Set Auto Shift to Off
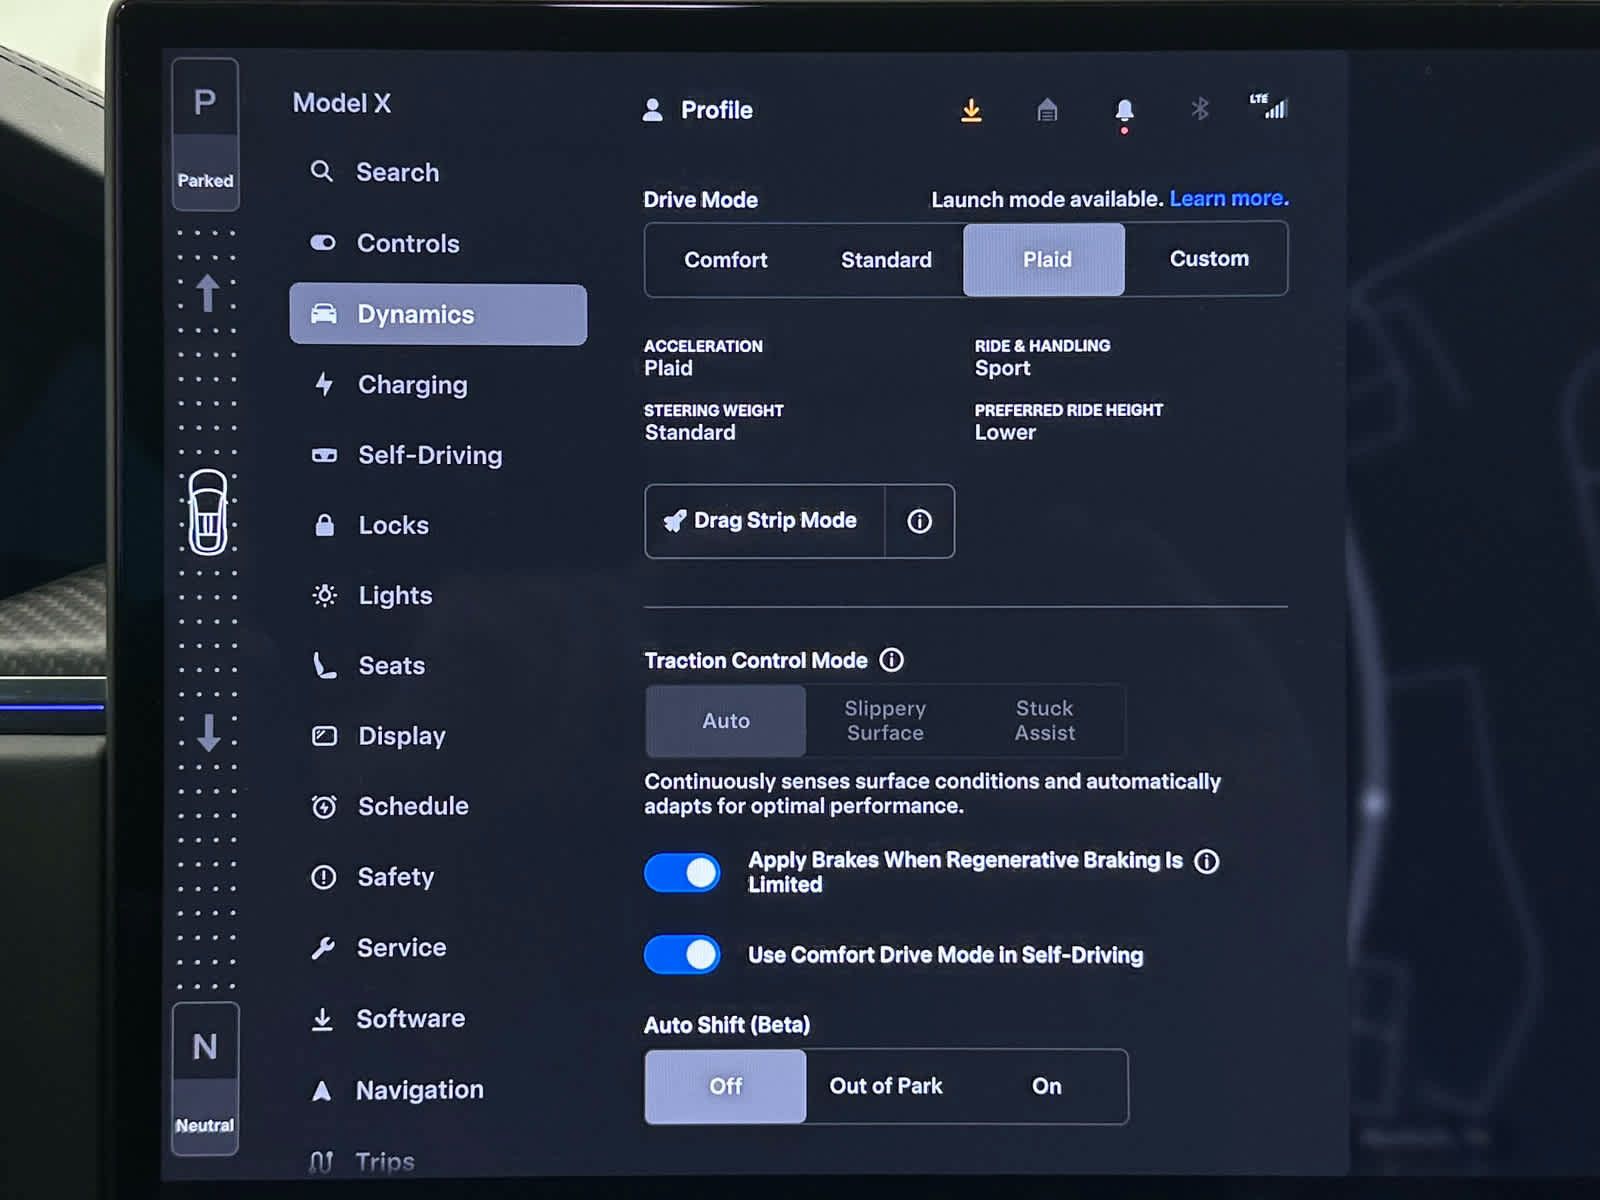The height and width of the screenshot is (1200, 1600). pyautogui.click(x=726, y=1087)
